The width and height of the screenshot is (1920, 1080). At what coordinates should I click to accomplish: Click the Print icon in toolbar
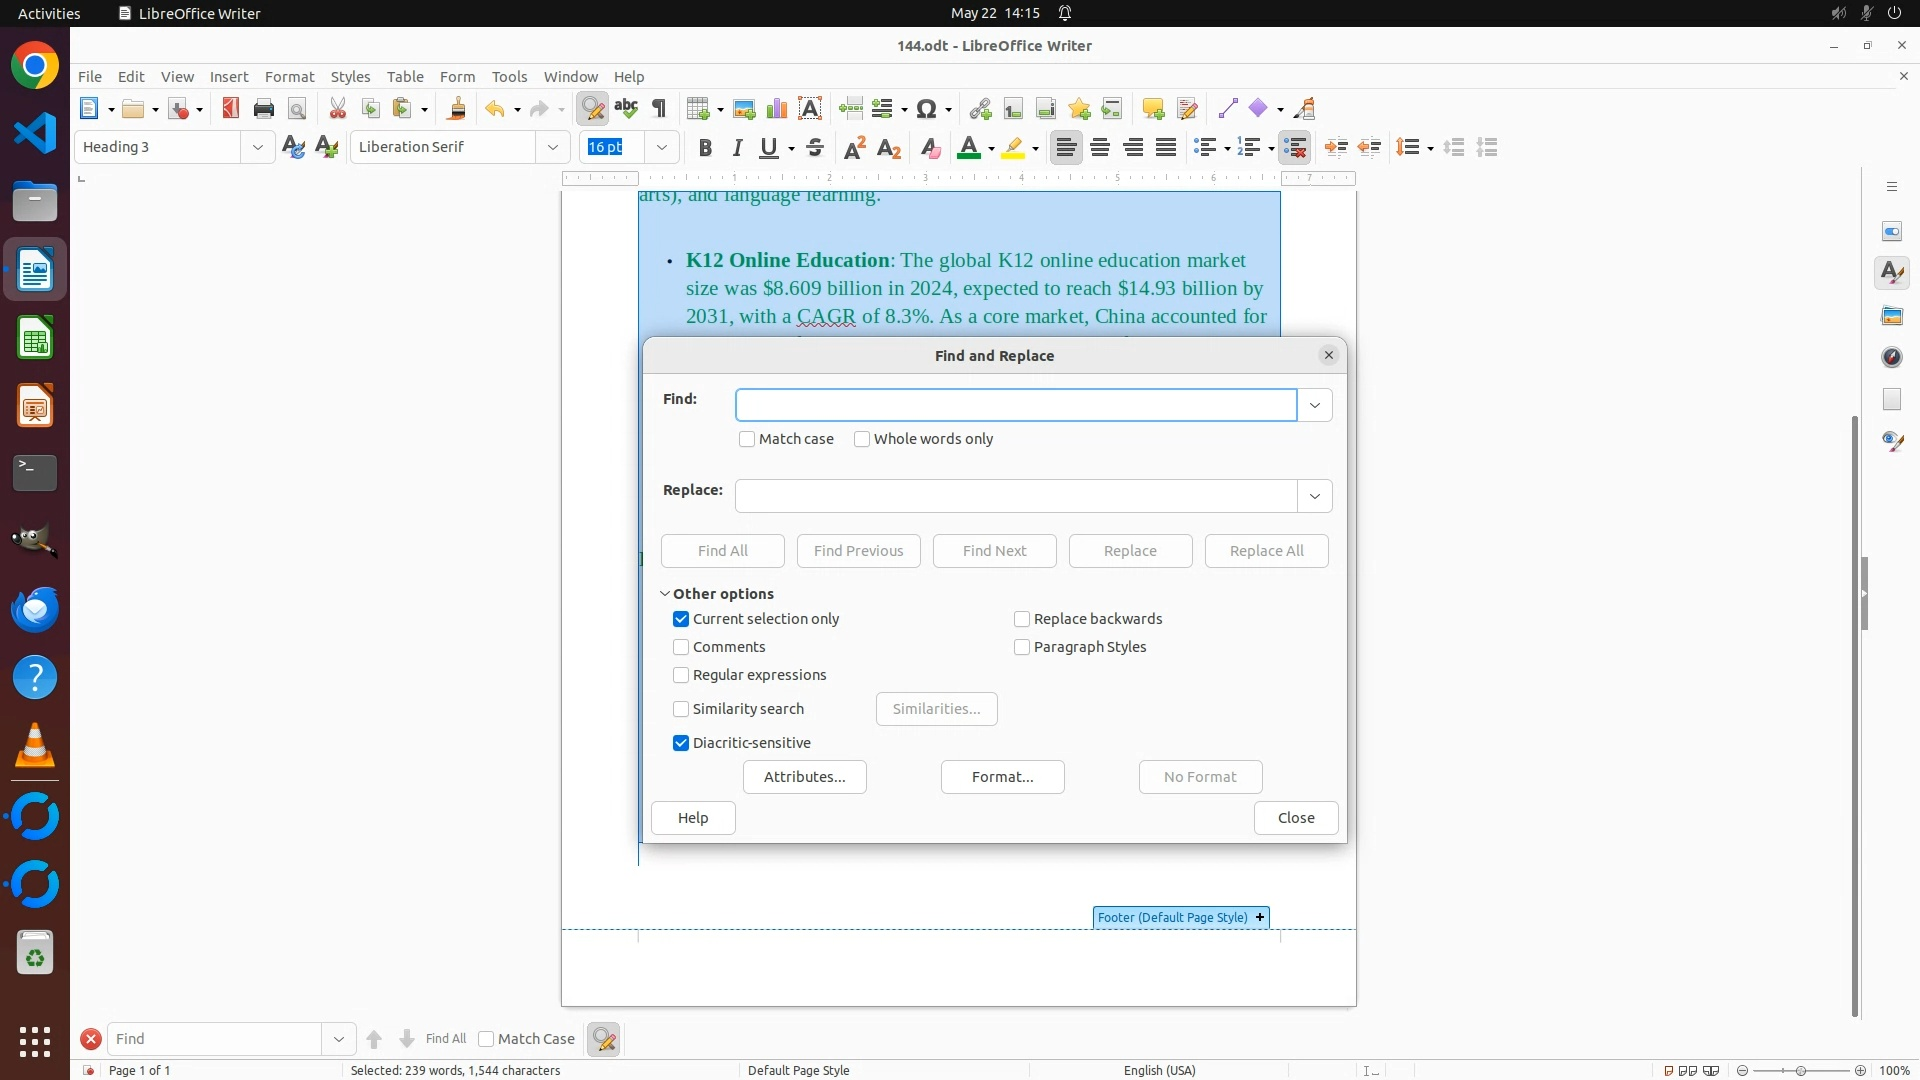tap(264, 109)
